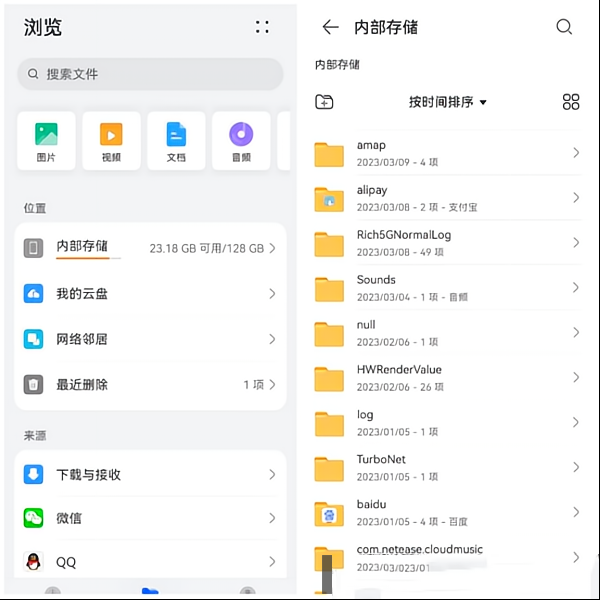Click chevron on 网络邻居 row
The height and width of the screenshot is (600, 600).
272,339
